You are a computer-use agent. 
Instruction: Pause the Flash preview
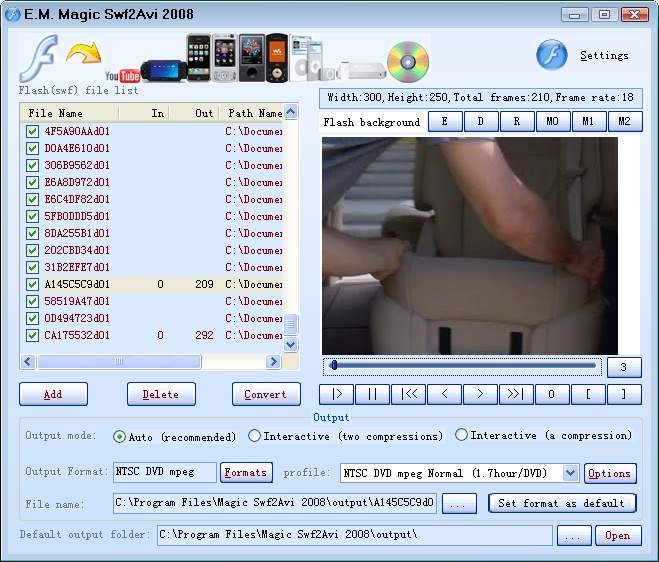pyautogui.click(x=372, y=394)
